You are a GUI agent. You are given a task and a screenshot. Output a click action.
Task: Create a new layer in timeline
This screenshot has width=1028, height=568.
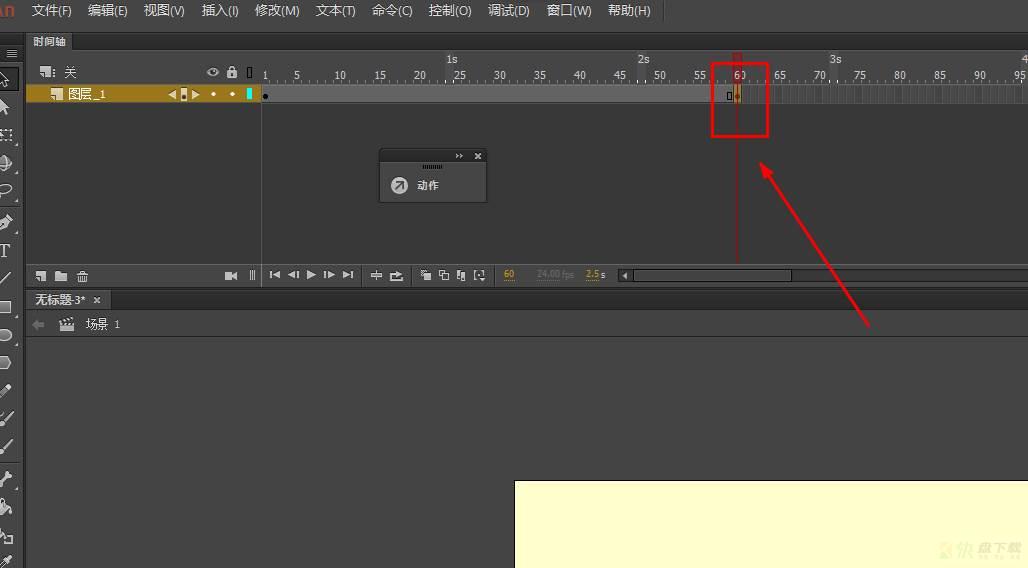coord(41,276)
